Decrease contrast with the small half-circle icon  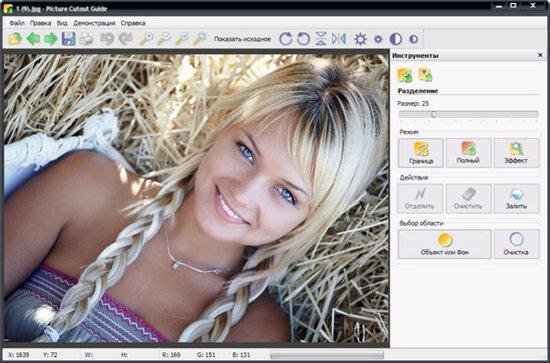(414, 39)
